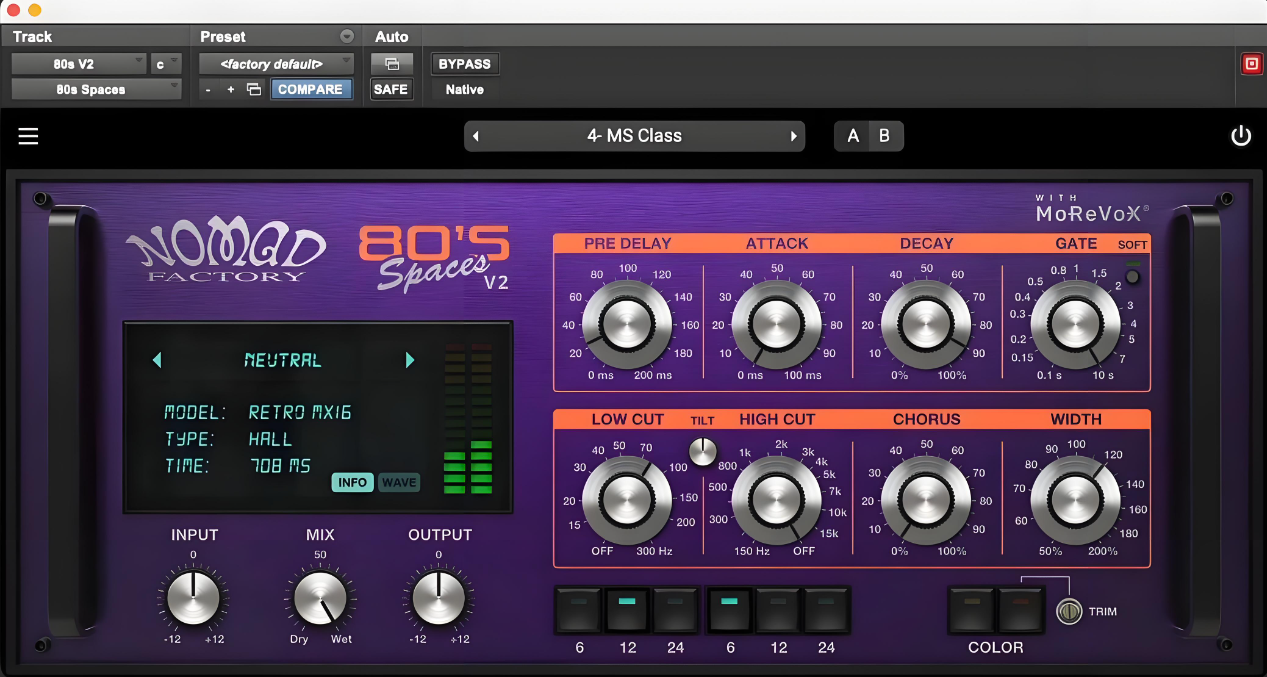Screen dimensions: 1267x677
Task: Select the next reverb mode arrow in display
Action: (x=410, y=360)
